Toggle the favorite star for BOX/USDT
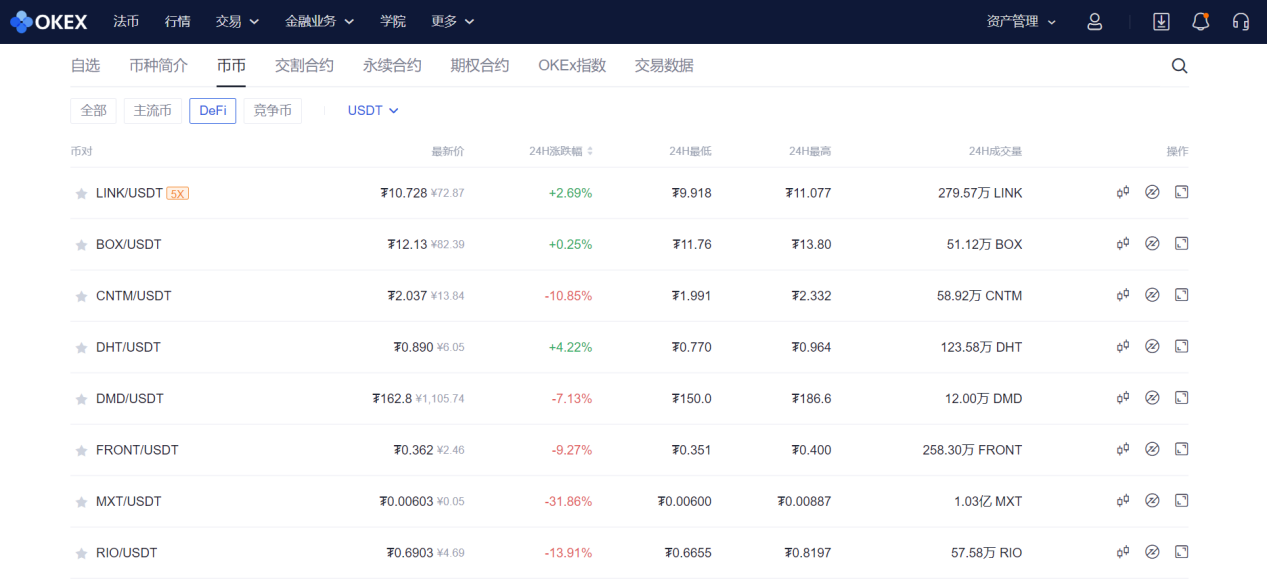This screenshot has height=583, width=1267. [x=81, y=245]
